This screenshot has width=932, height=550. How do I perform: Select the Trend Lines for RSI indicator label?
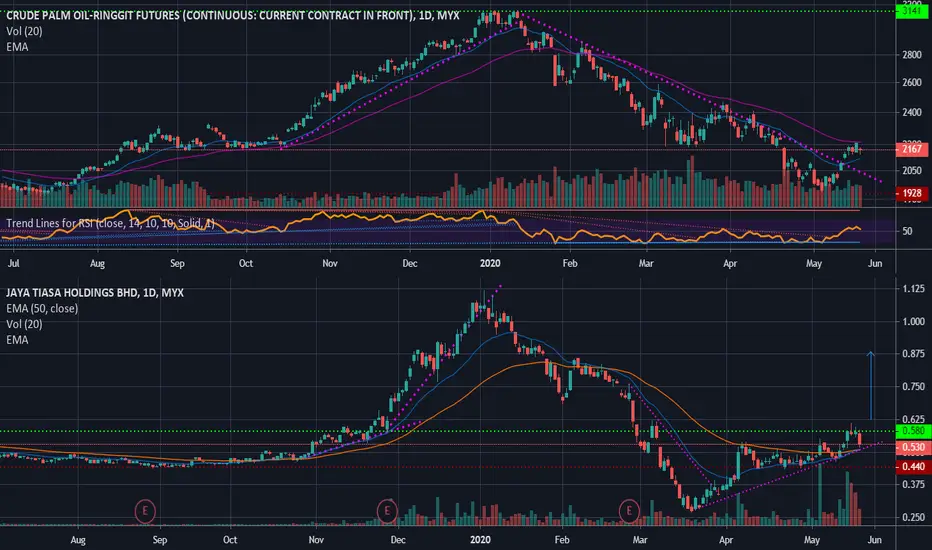(111, 224)
